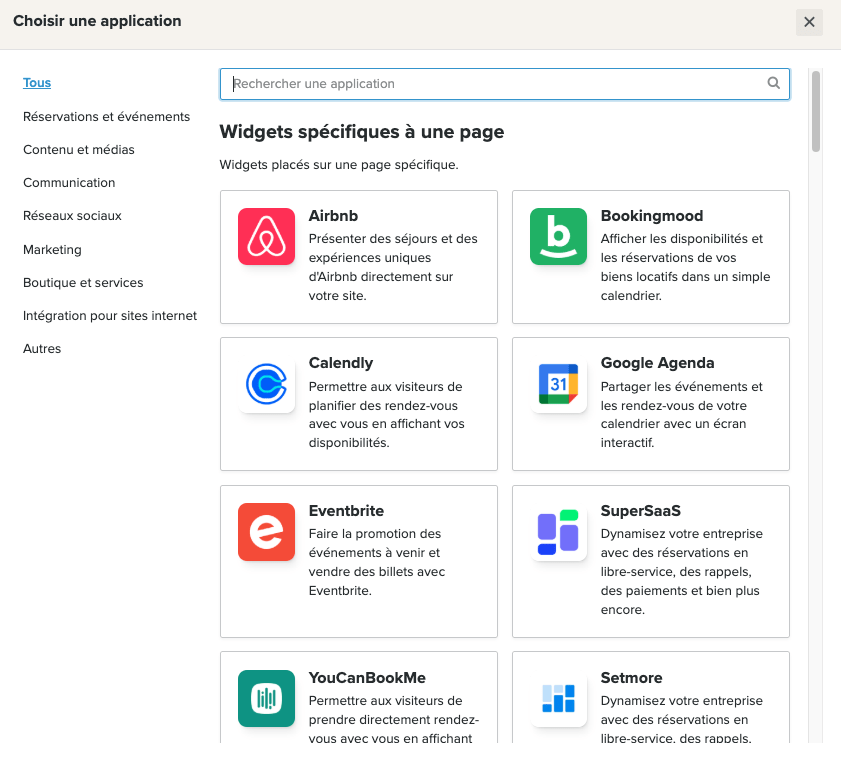Click Eventbrite description about vendre des billets
This screenshot has width=841, height=758.
[x=377, y=562]
